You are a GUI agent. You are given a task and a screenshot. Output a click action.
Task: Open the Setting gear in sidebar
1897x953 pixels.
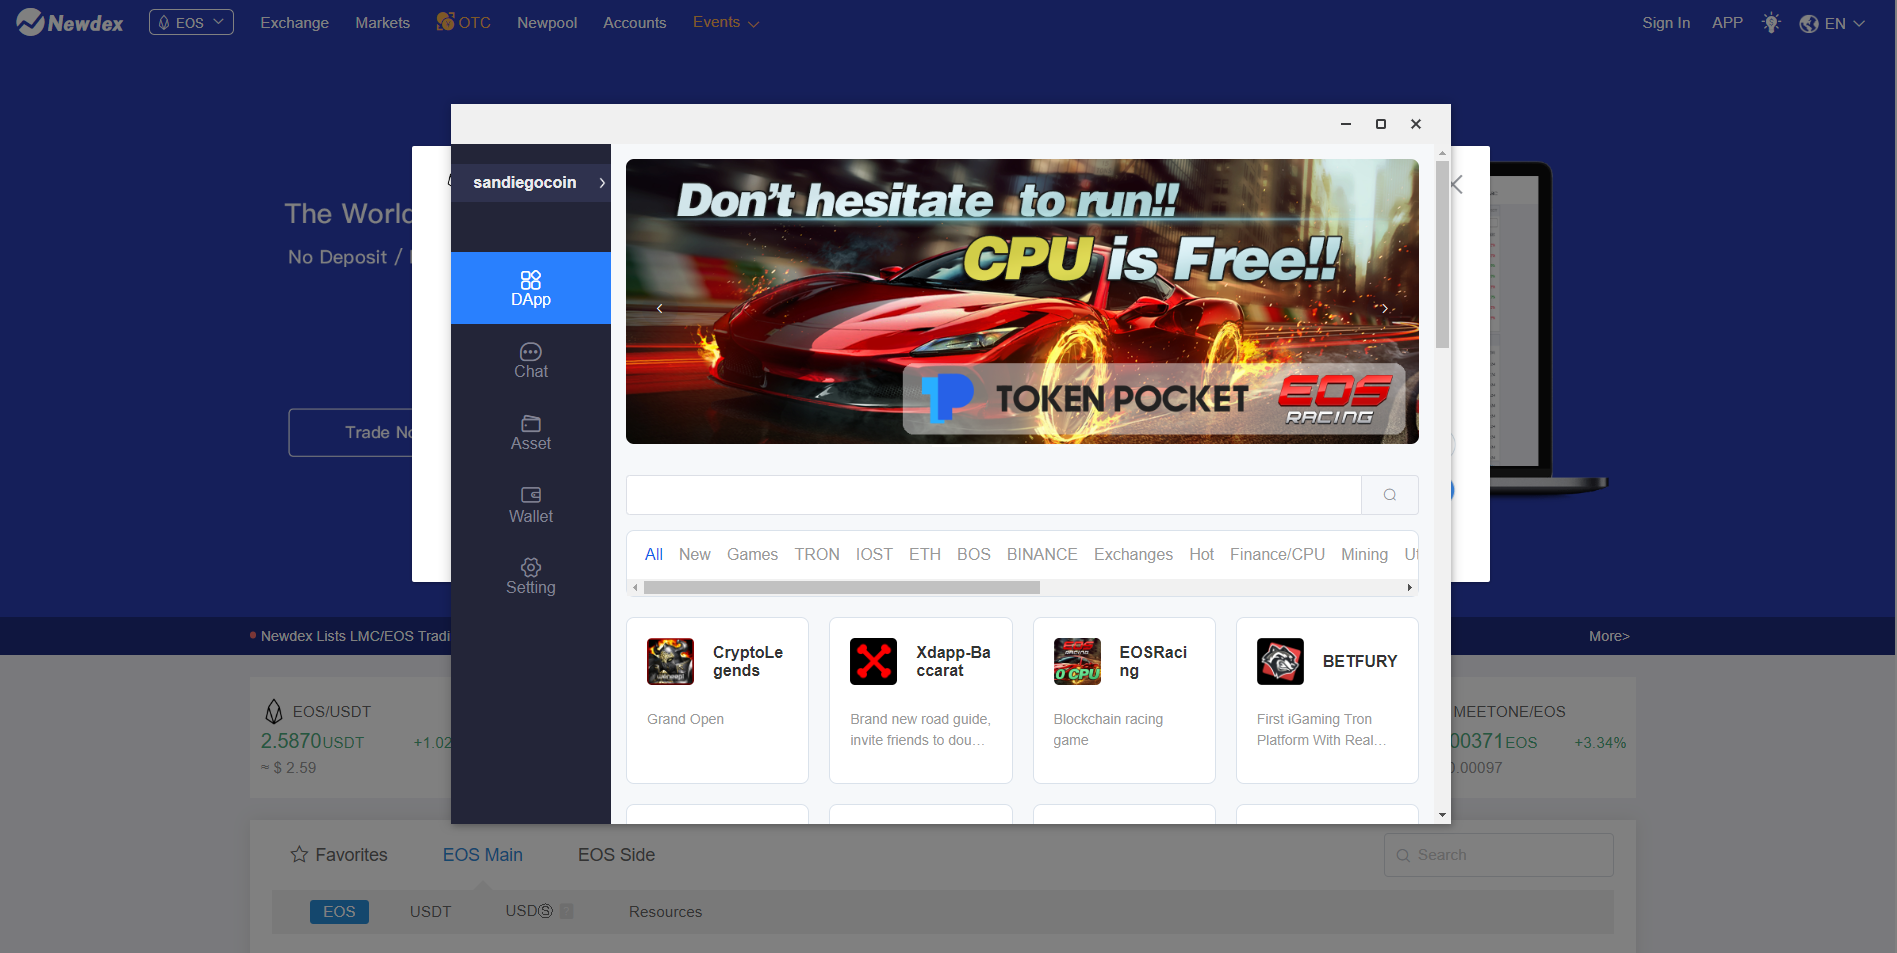click(x=530, y=567)
